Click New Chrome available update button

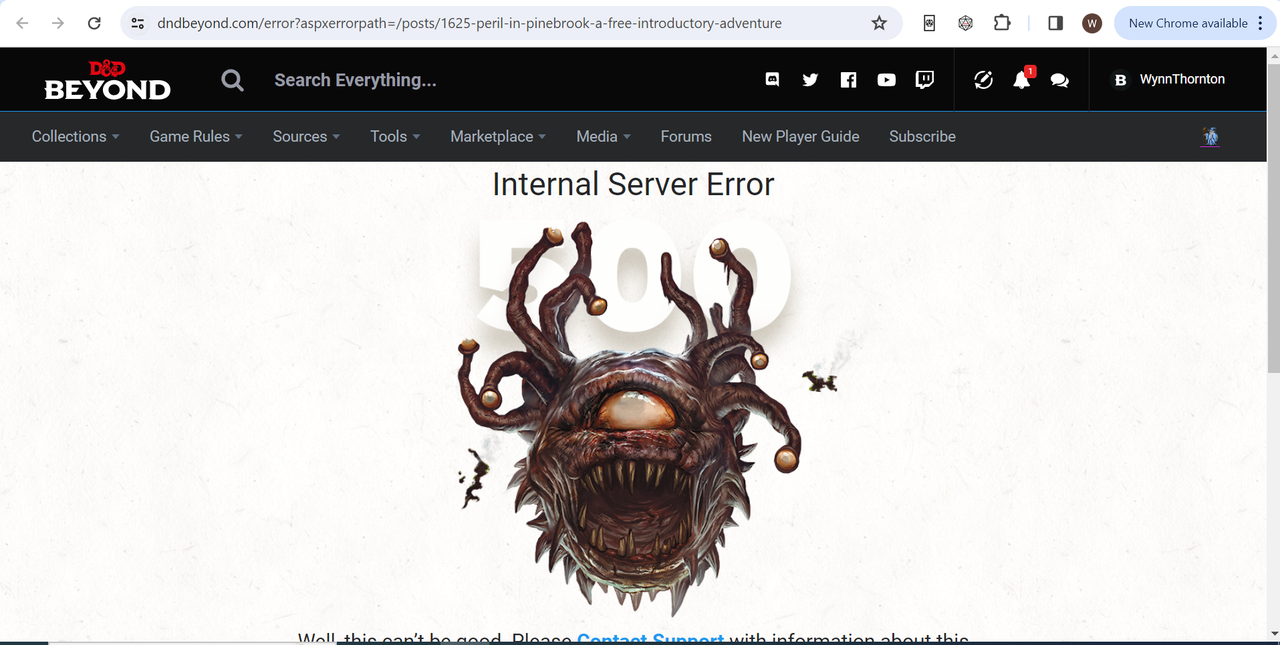tap(1194, 23)
